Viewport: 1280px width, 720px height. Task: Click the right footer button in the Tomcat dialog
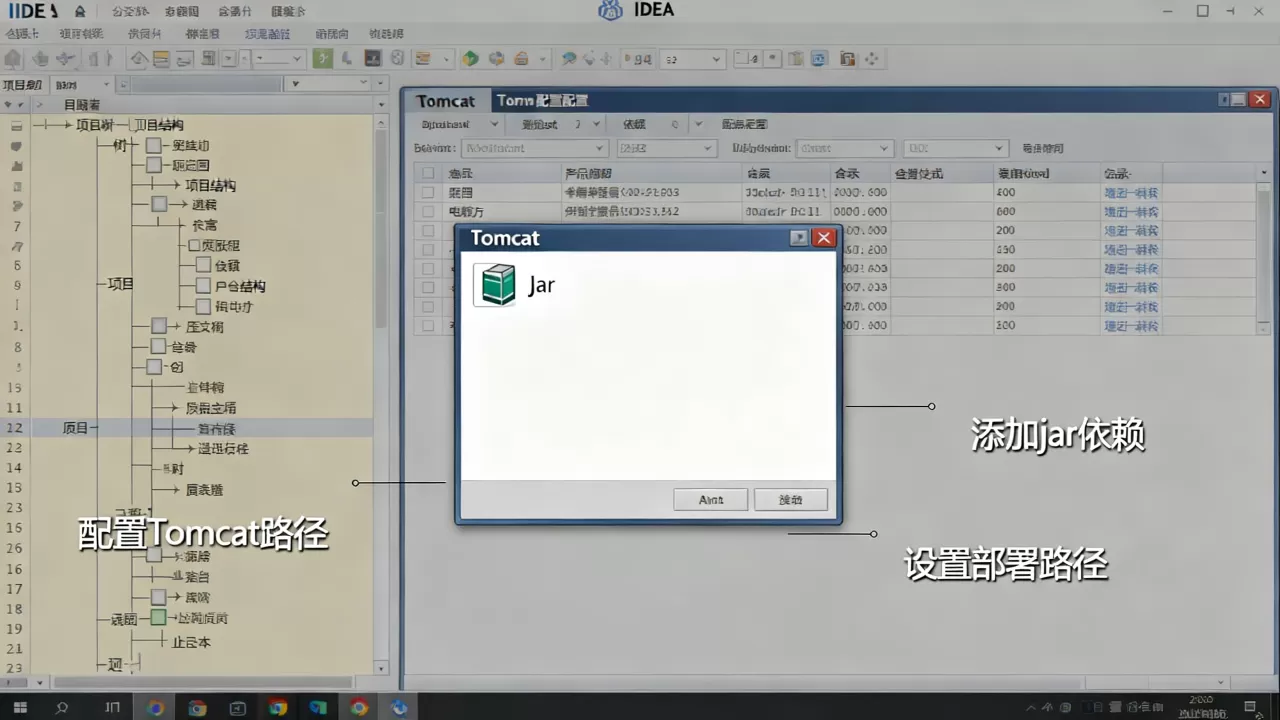[x=791, y=499]
